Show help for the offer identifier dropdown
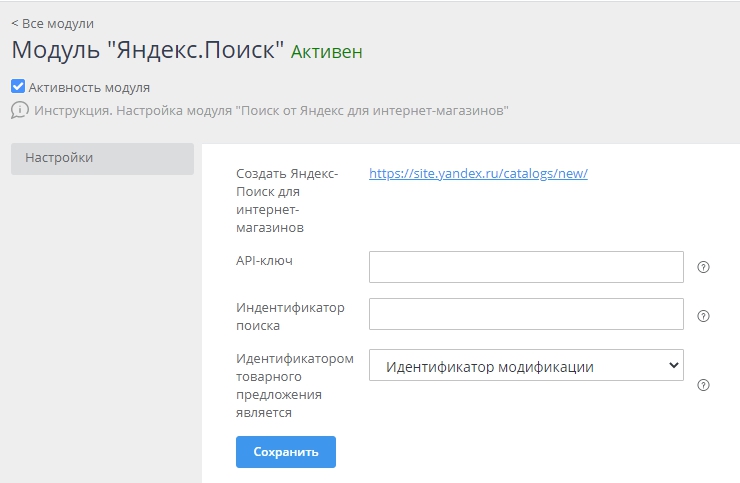The height and width of the screenshot is (483, 740). [x=703, y=385]
